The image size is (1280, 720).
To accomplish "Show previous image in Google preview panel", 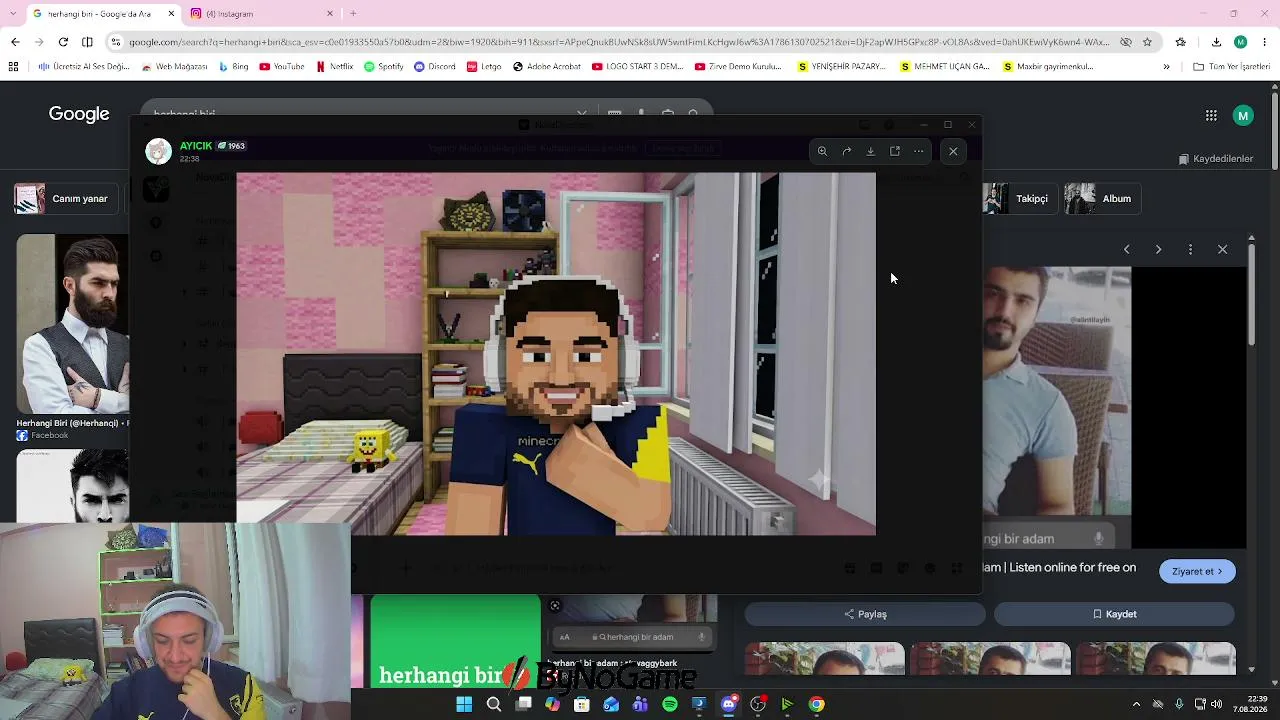I will click(1126, 249).
